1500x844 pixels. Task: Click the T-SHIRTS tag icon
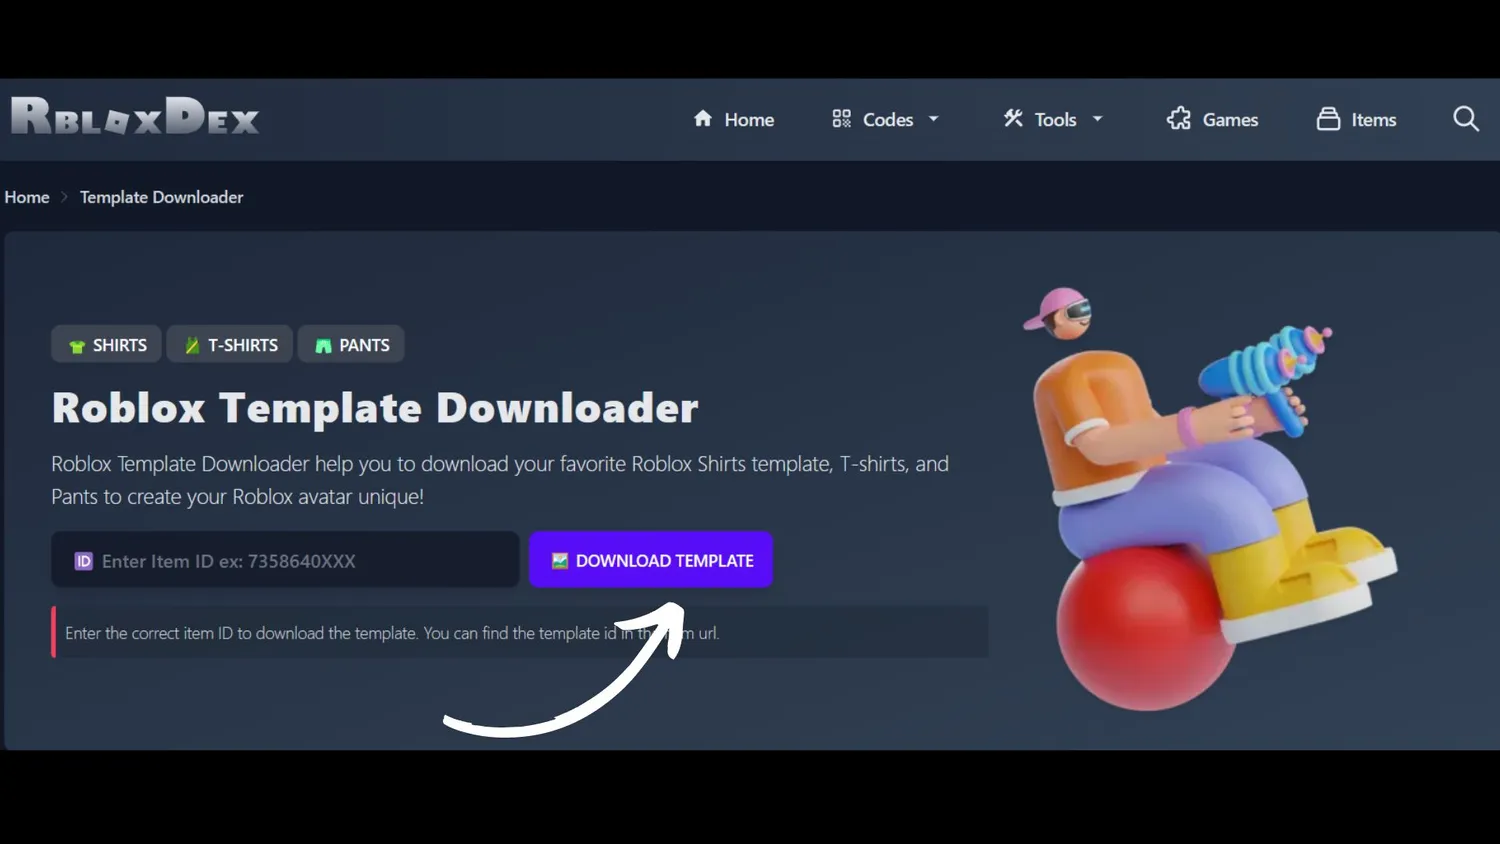click(192, 346)
